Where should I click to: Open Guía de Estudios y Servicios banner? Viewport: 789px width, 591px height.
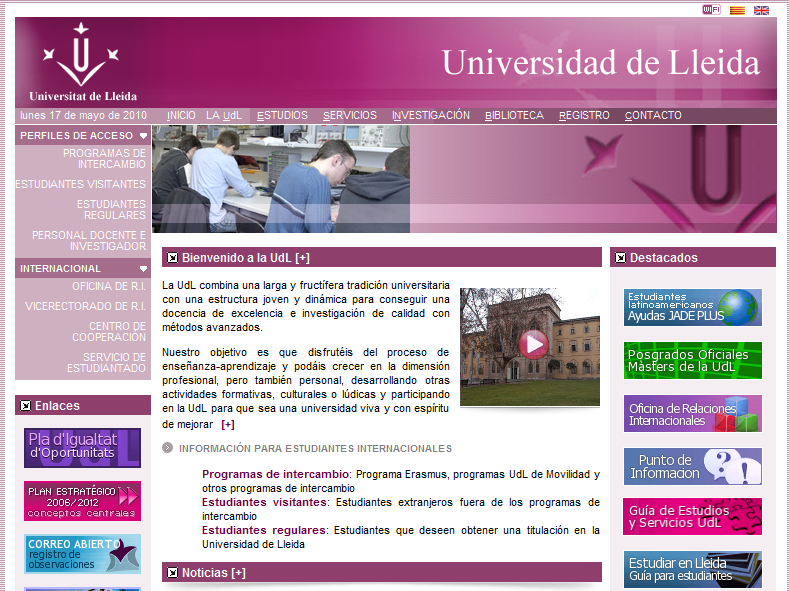pyautogui.click(x=693, y=517)
